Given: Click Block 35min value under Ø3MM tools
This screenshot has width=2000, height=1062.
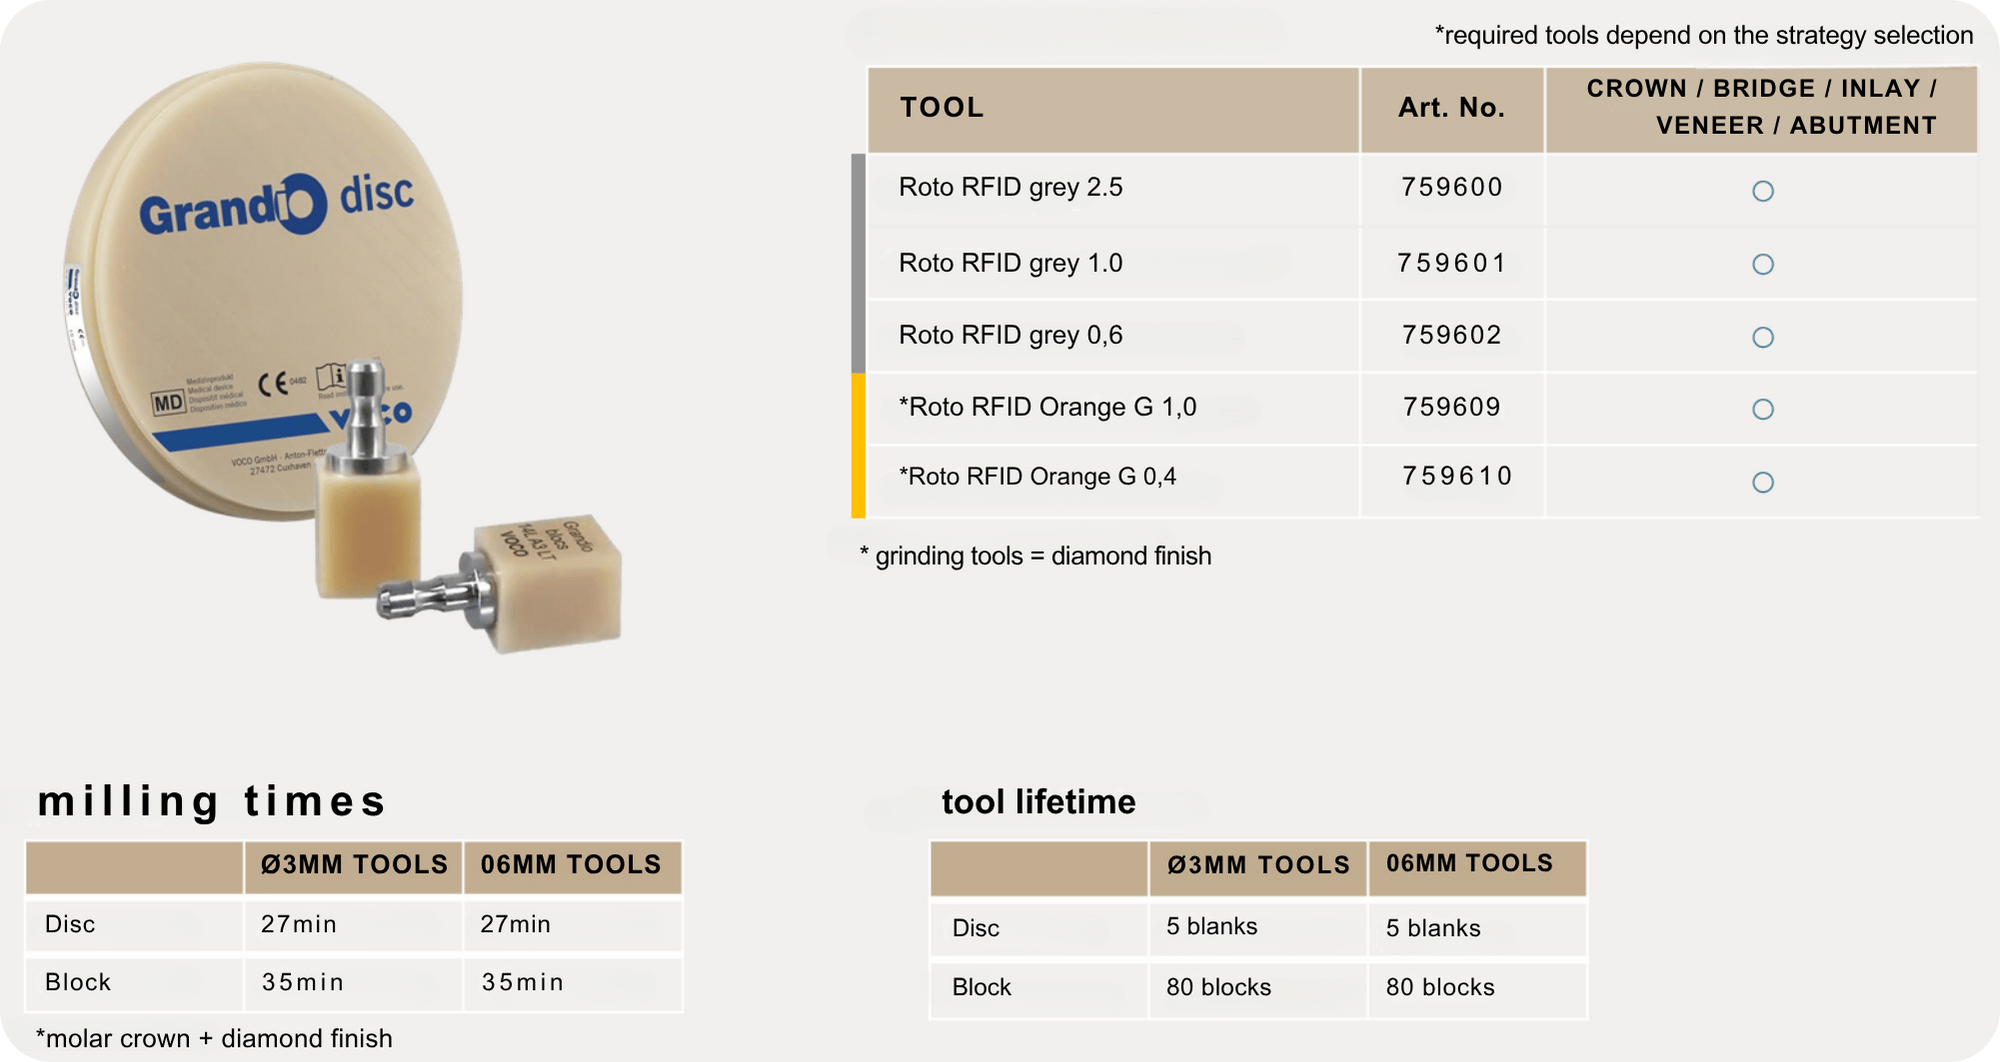Looking at the screenshot, I should 303,982.
